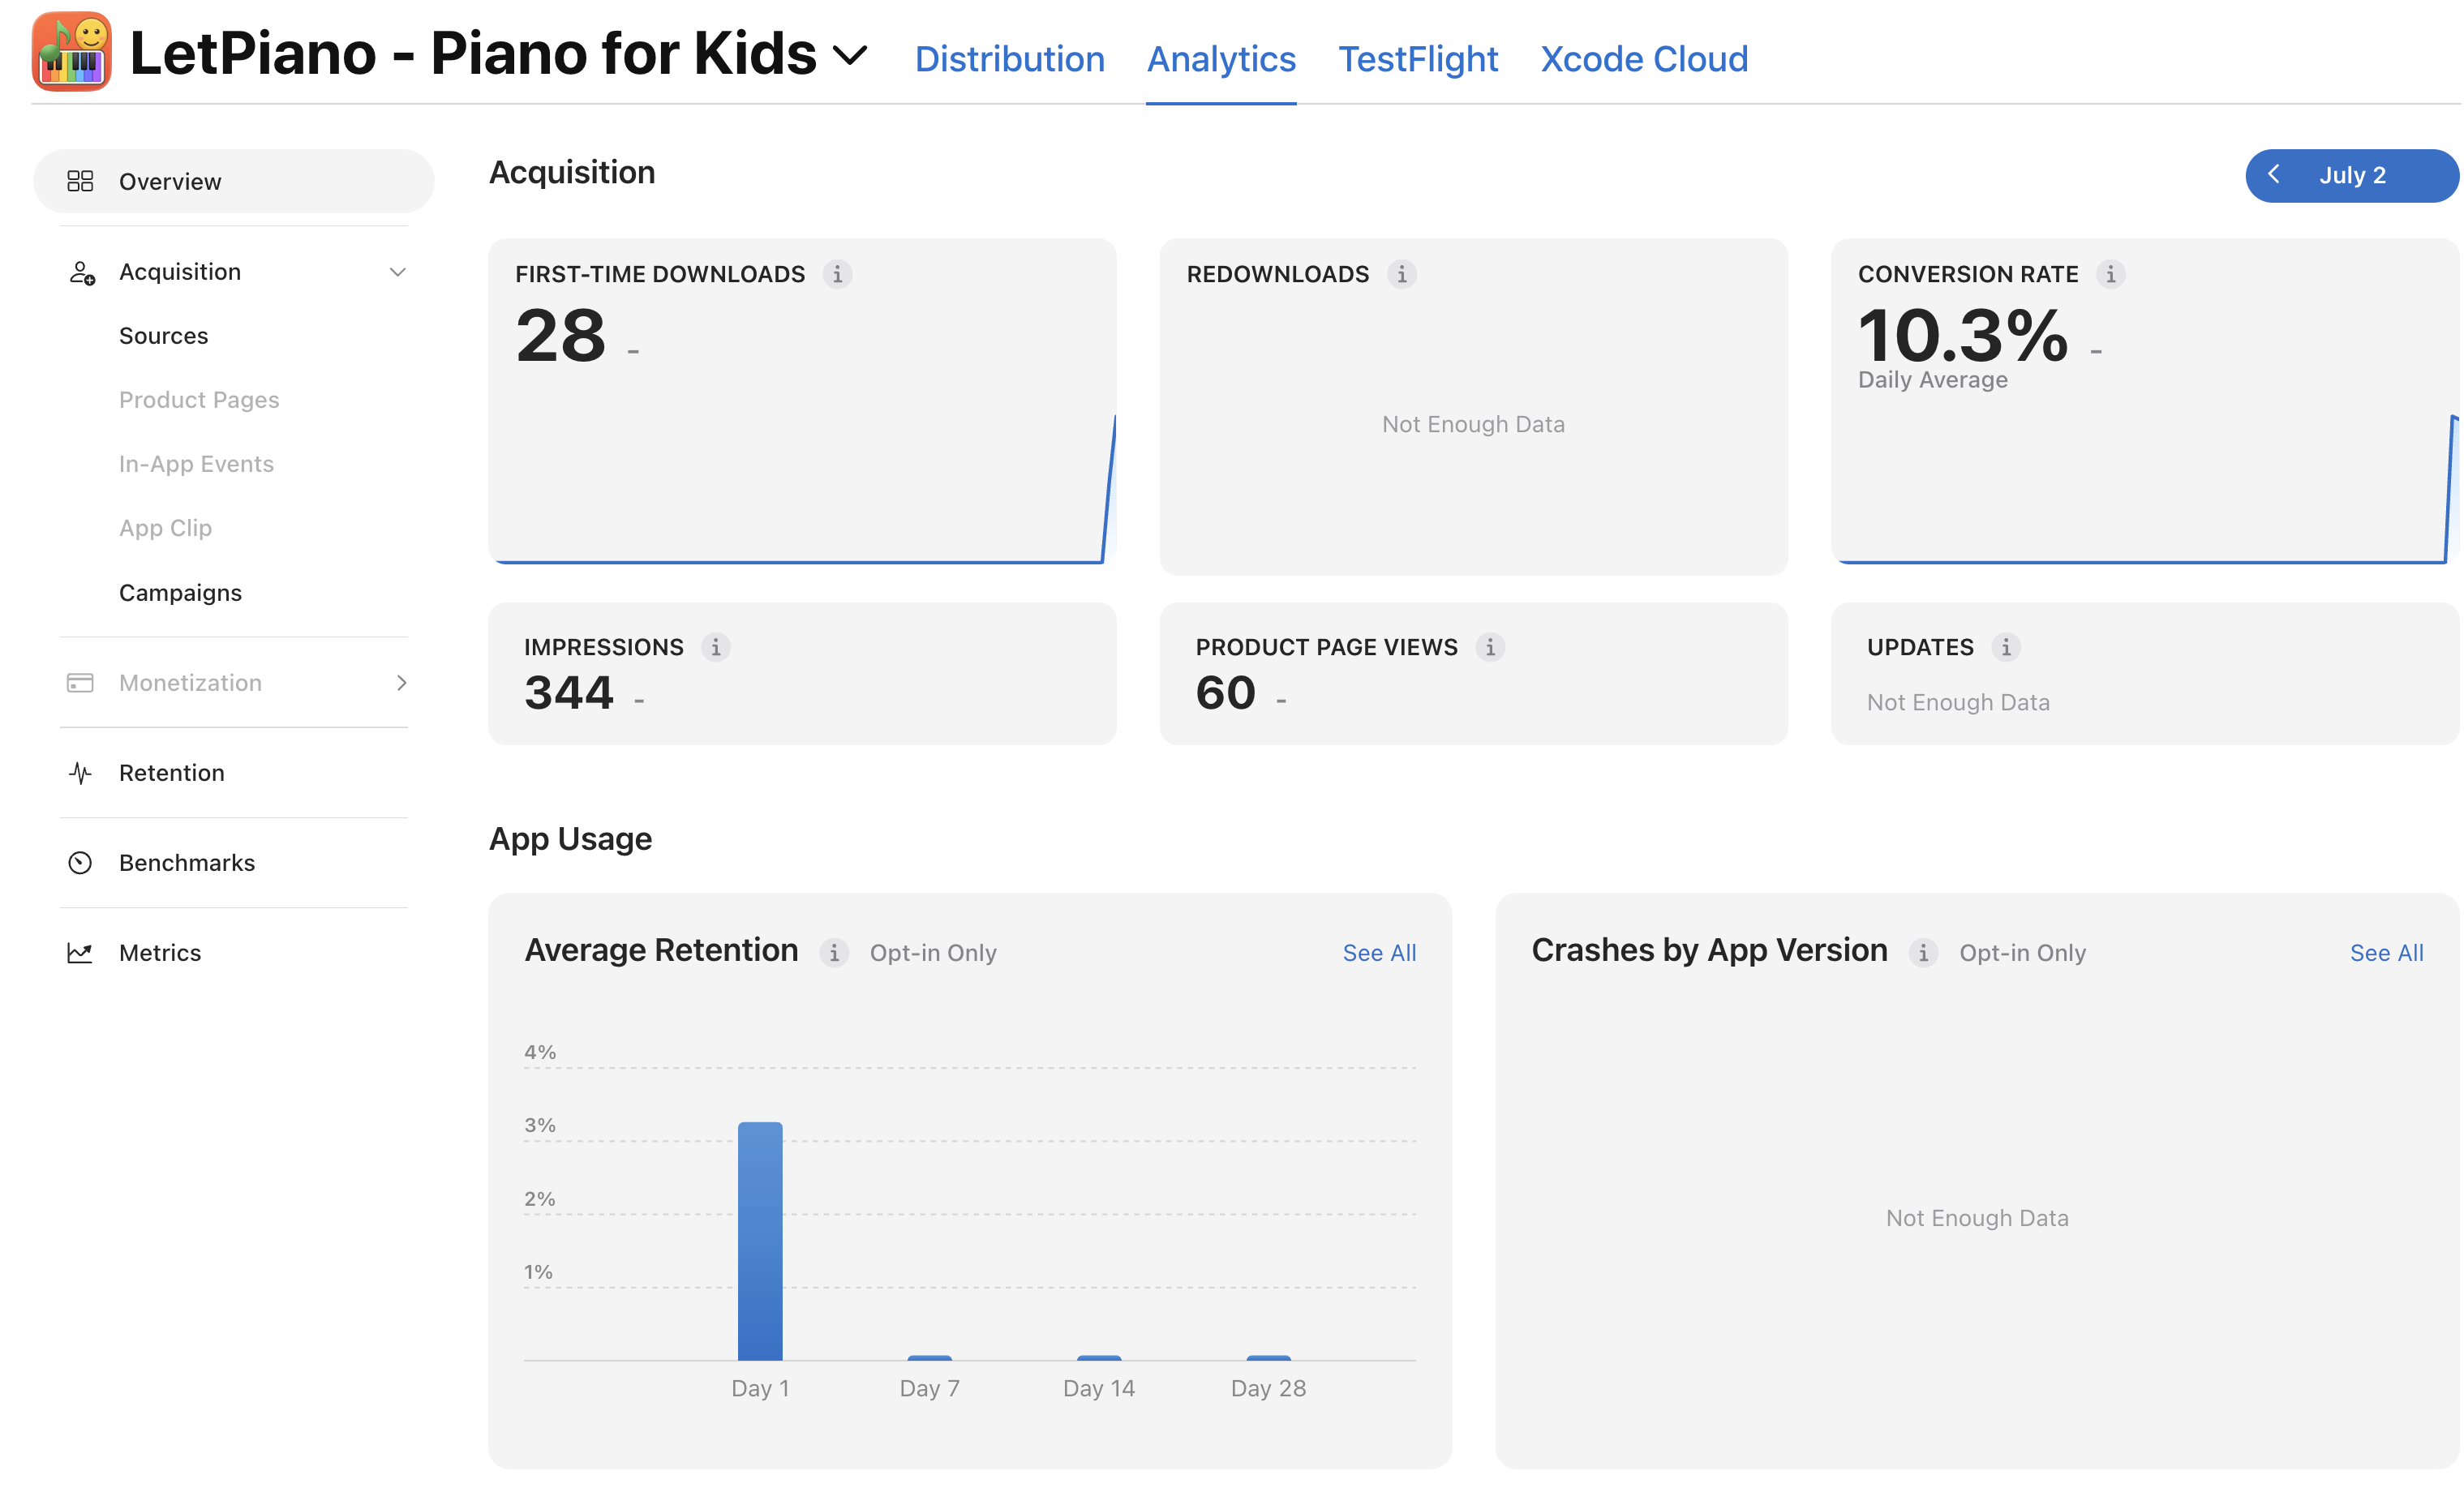See All for Average Retention
2464x1505 pixels.
1379,953
